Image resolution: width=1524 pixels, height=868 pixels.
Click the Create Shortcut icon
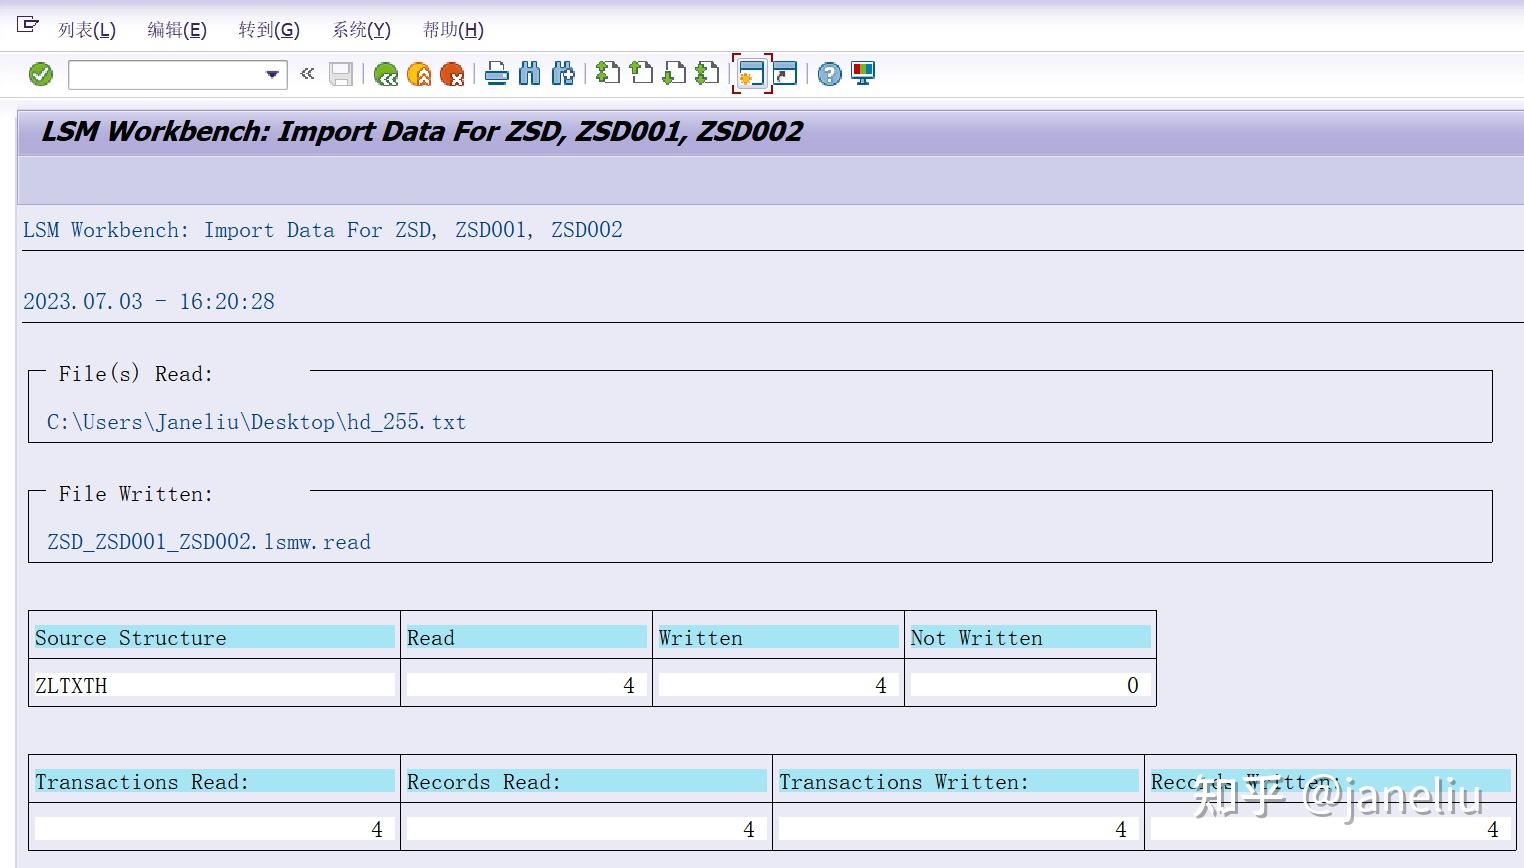[785, 74]
